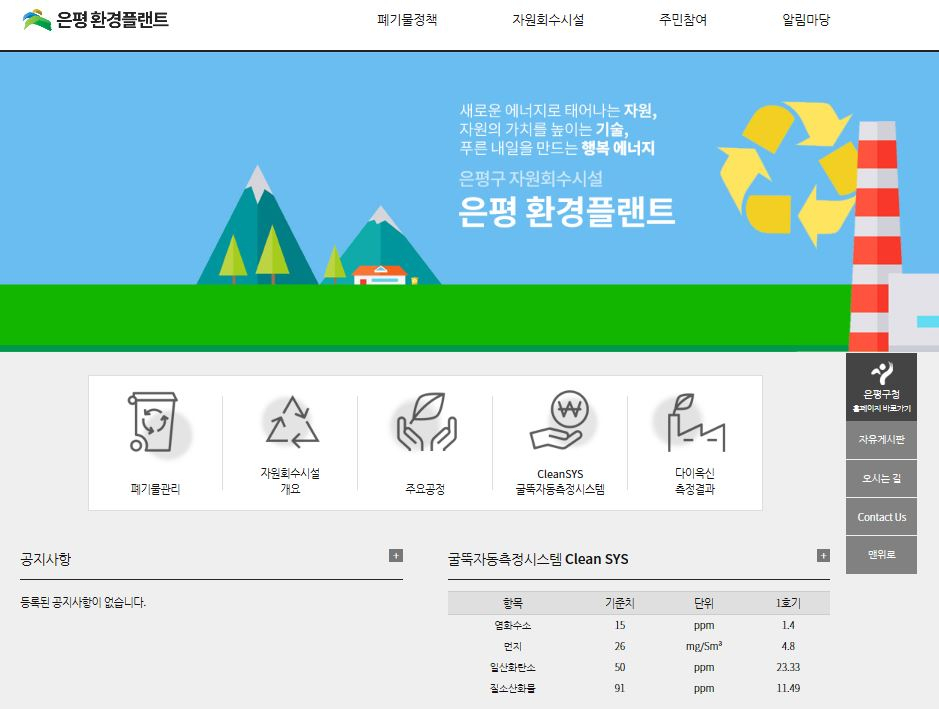
Task: Click the 11.49 value for 질소산화물
Action: [788, 689]
